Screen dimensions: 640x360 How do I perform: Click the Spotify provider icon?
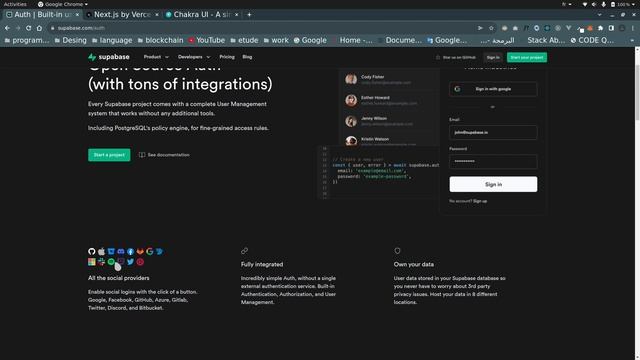111,262
